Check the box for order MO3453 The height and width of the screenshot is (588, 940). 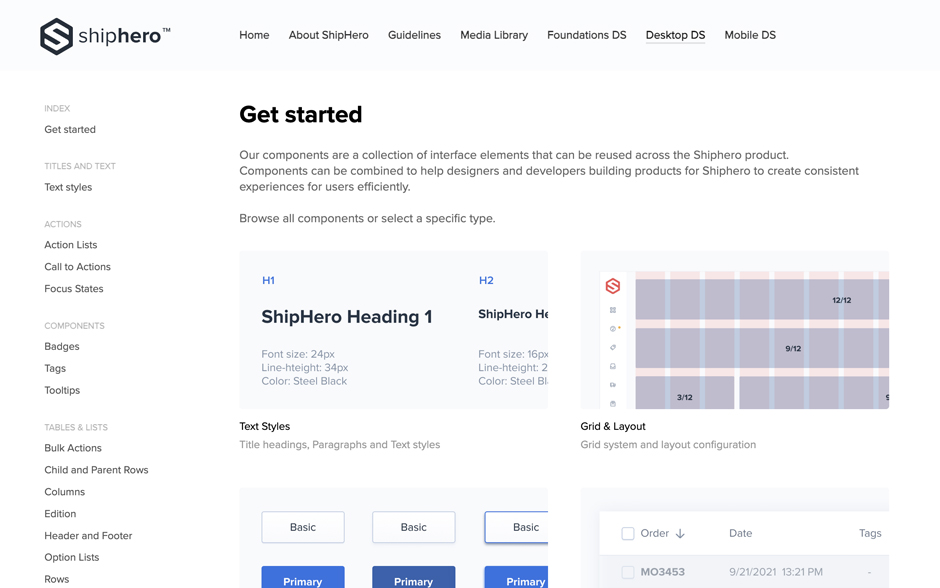[628, 572]
